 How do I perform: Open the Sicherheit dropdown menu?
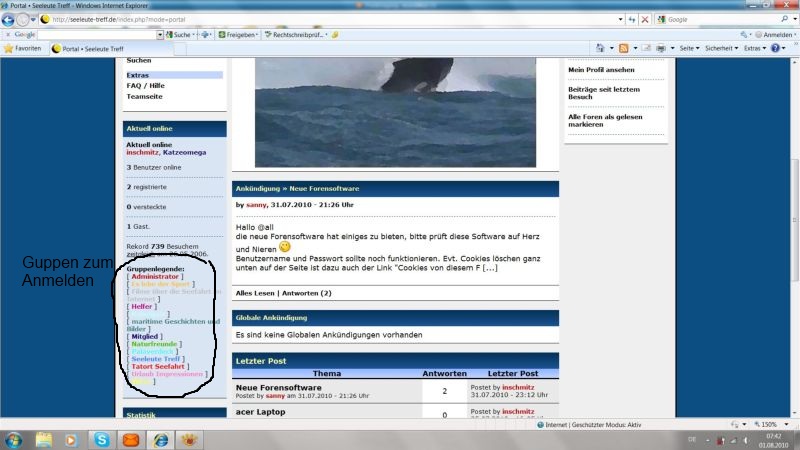721,48
